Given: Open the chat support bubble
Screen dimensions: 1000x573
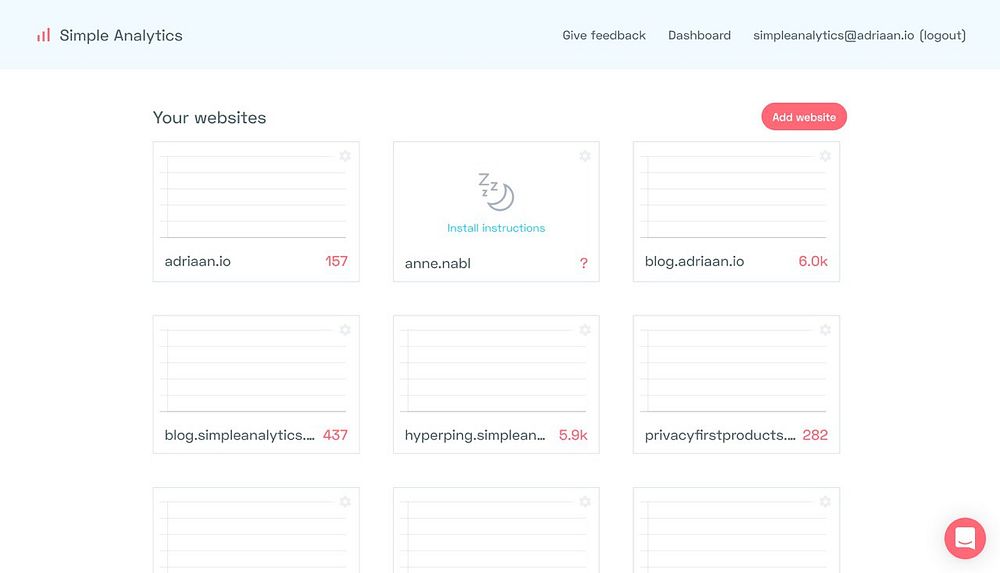Looking at the screenshot, I should pos(965,538).
